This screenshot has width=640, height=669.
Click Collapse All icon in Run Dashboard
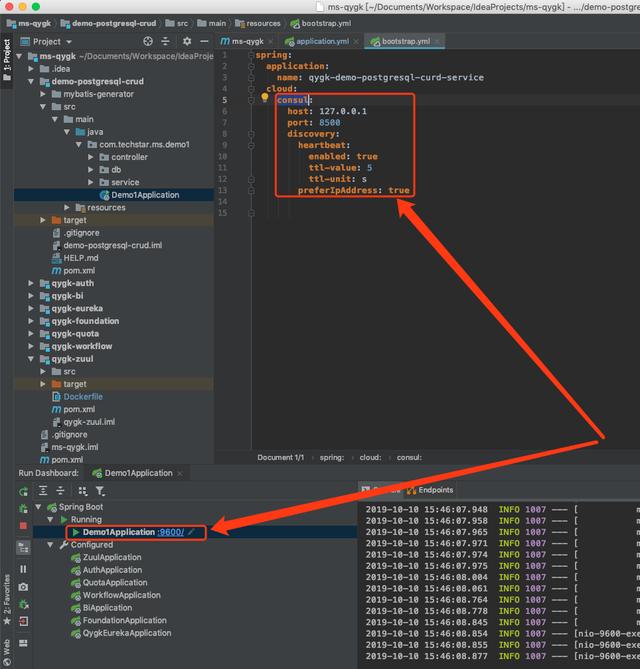pyautogui.click(x=60, y=491)
